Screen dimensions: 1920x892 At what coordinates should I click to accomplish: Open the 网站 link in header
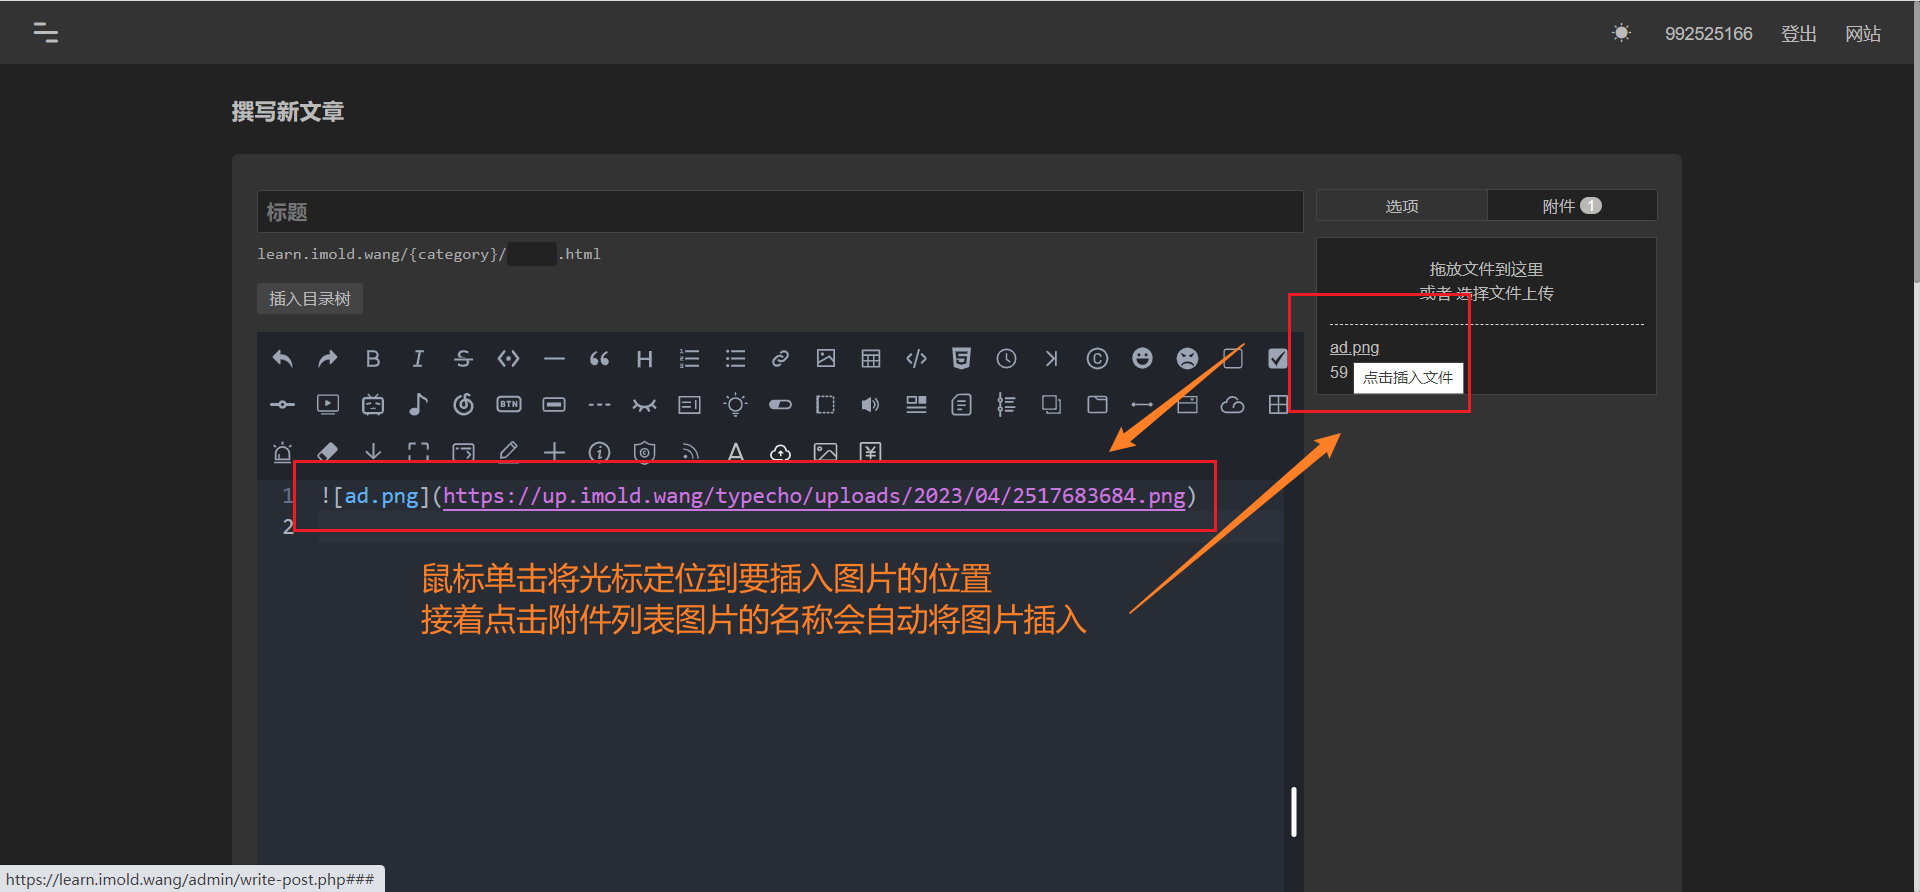pos(1862,34)
